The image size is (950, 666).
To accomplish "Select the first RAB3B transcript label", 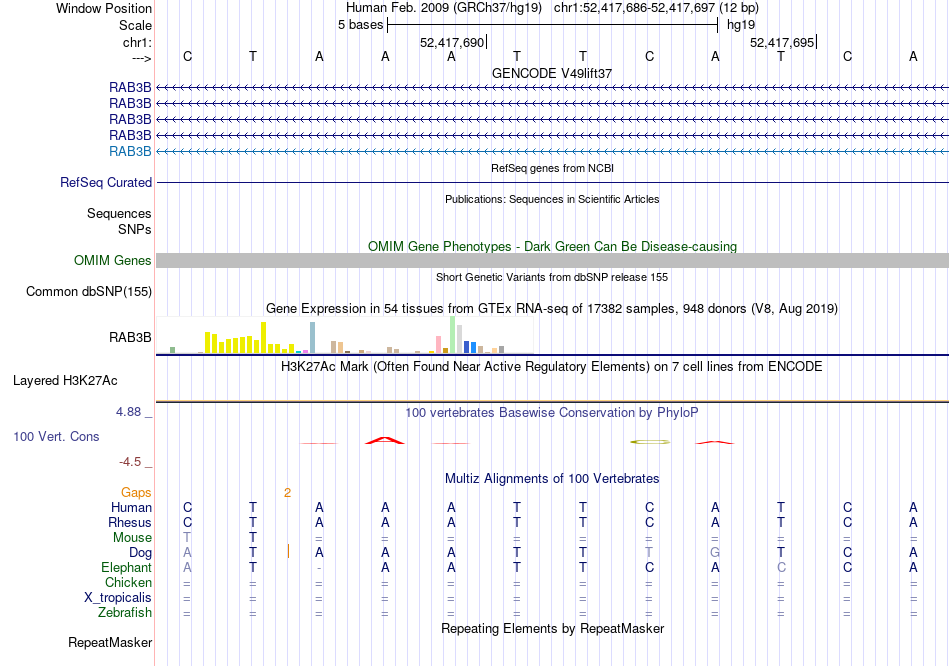I will pos(130,88).
